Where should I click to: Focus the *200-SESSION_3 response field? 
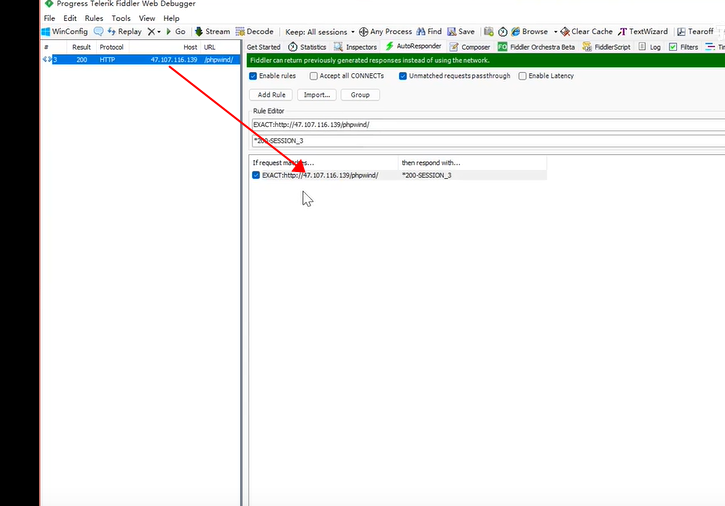488,141
